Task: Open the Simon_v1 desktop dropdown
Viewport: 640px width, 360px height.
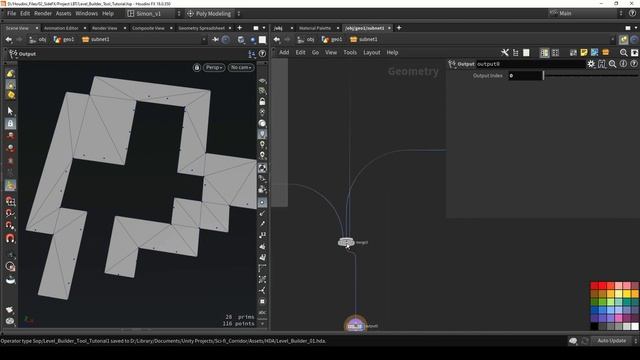Action: [153, 13]
